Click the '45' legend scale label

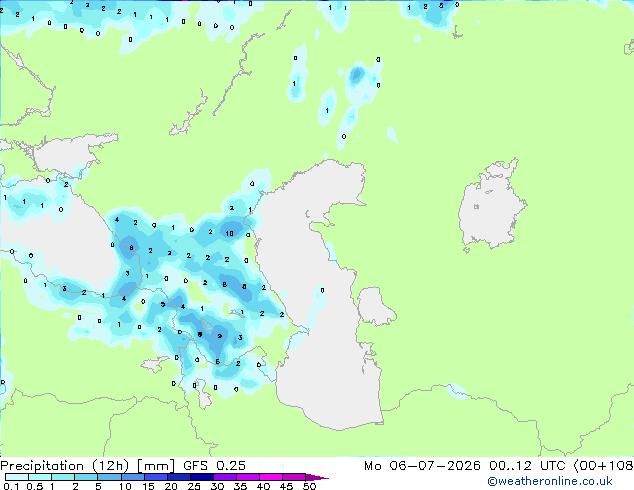(286, 486)
